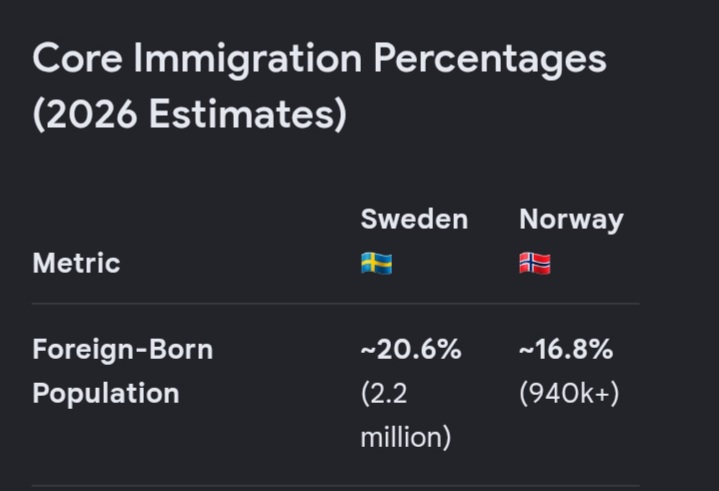Image resolution: width=719 pixels, height=491 pixels.
Task: Click the (2.2 figure under Sweden
Action: [384, 394]
